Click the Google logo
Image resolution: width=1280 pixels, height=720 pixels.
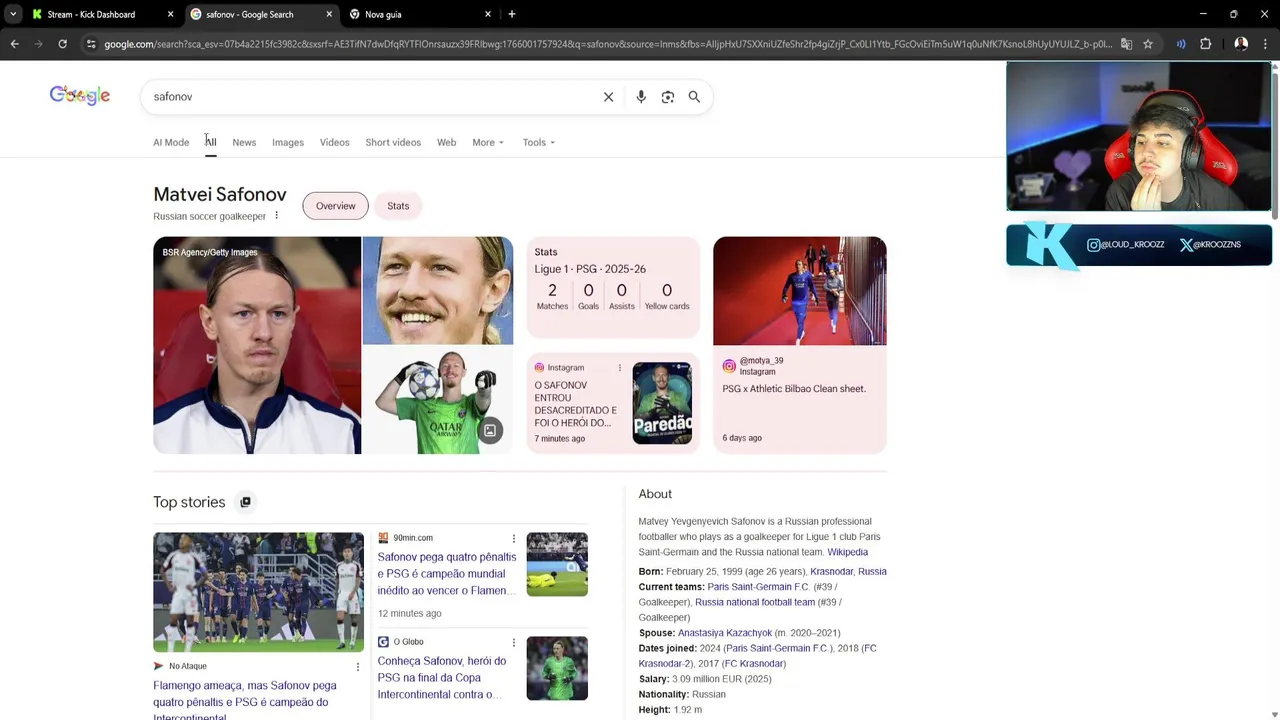(x=80, y=96)
